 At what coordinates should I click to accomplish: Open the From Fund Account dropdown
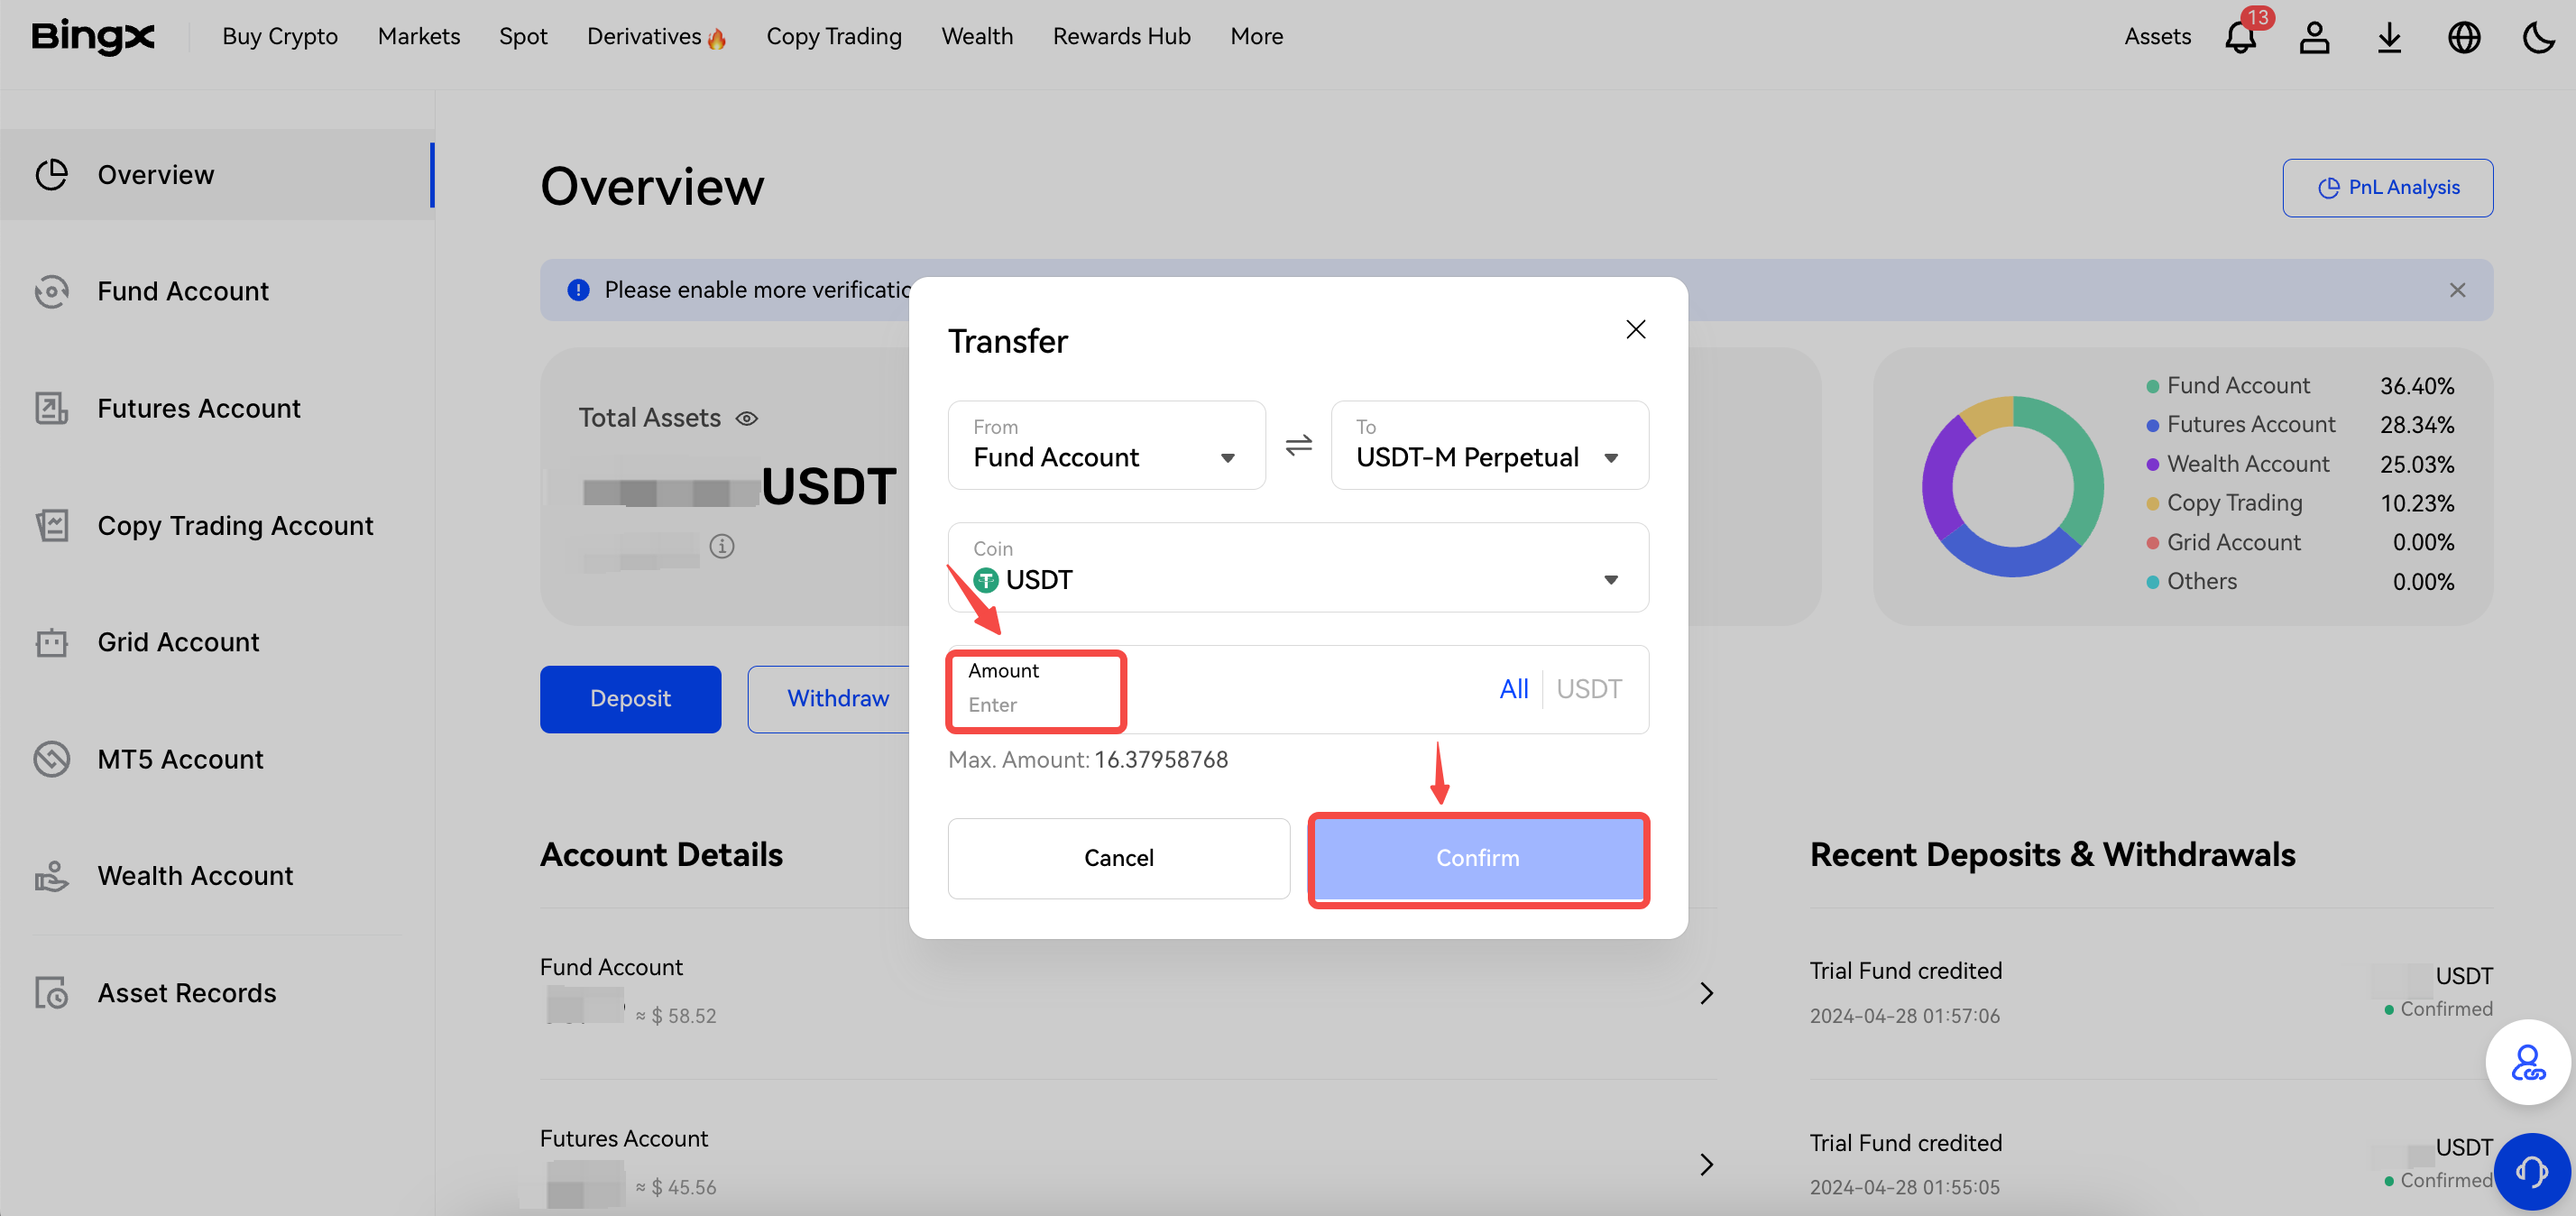coord(1106,445)
